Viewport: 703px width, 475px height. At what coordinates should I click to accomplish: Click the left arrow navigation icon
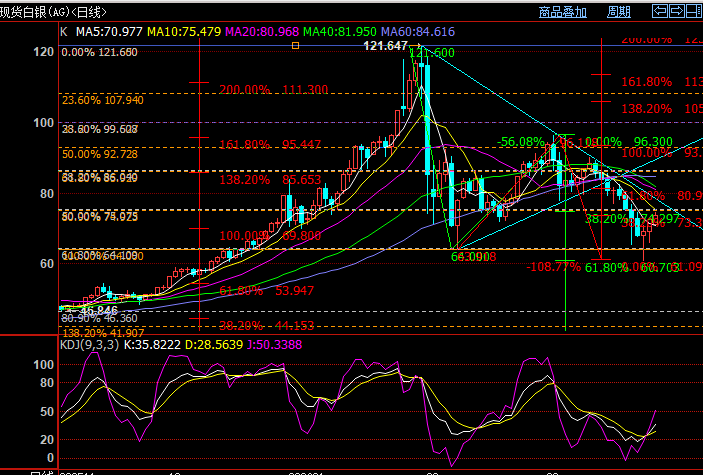(x=661, y=11)
